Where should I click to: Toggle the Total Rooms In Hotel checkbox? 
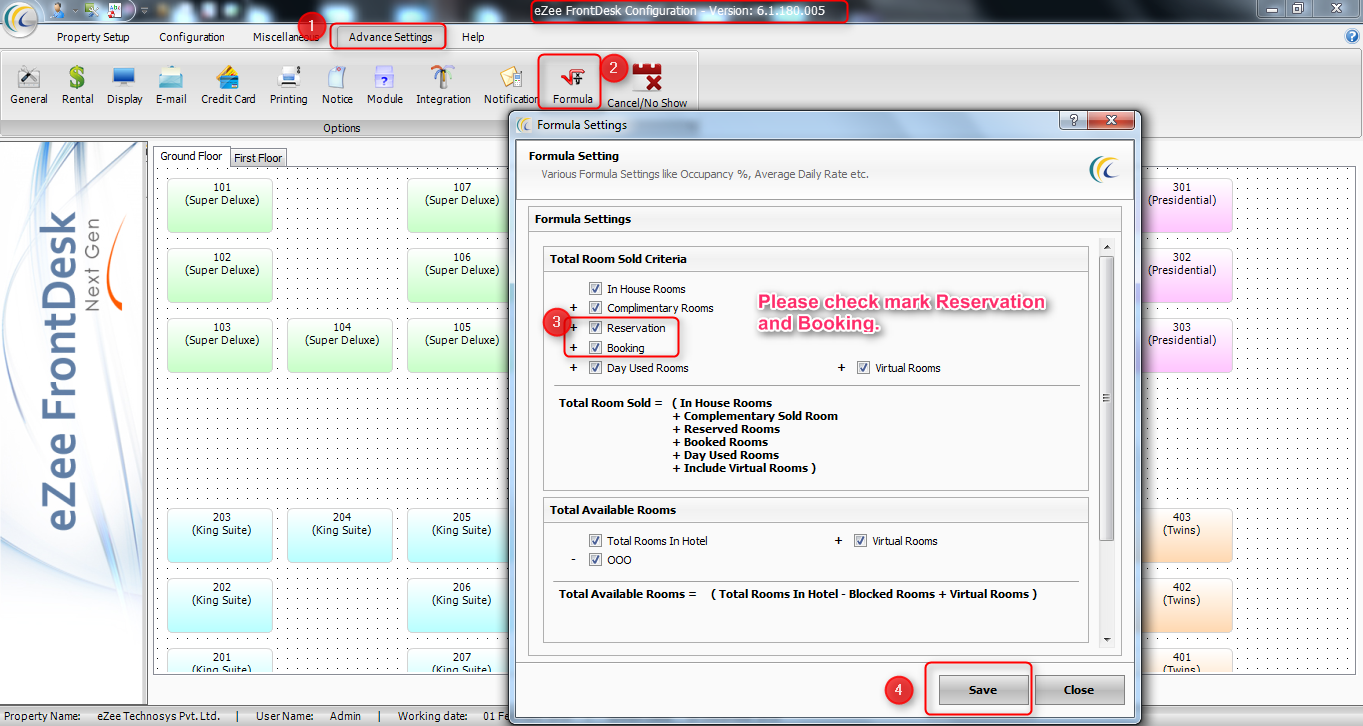coord(596,541)
